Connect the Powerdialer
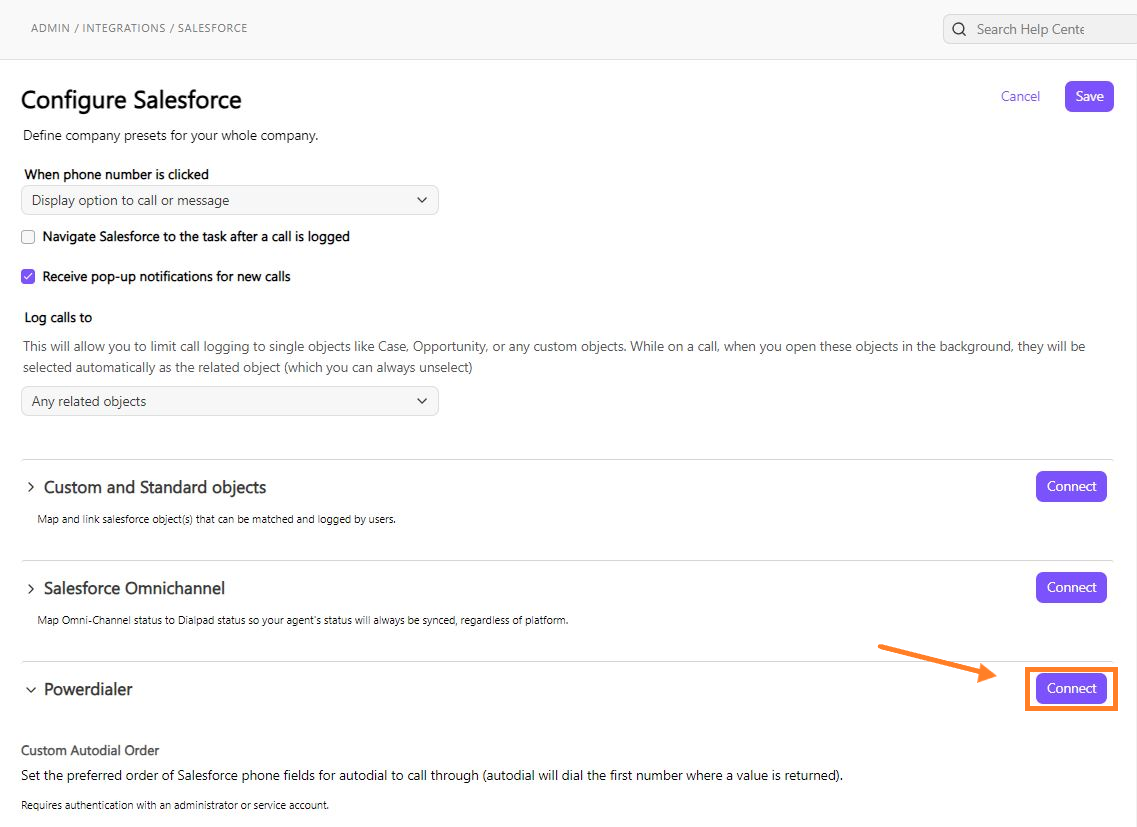Image resolution: width=1137 pixels, height=827 pixels. pyautogui.click(x=1071, y=688)
